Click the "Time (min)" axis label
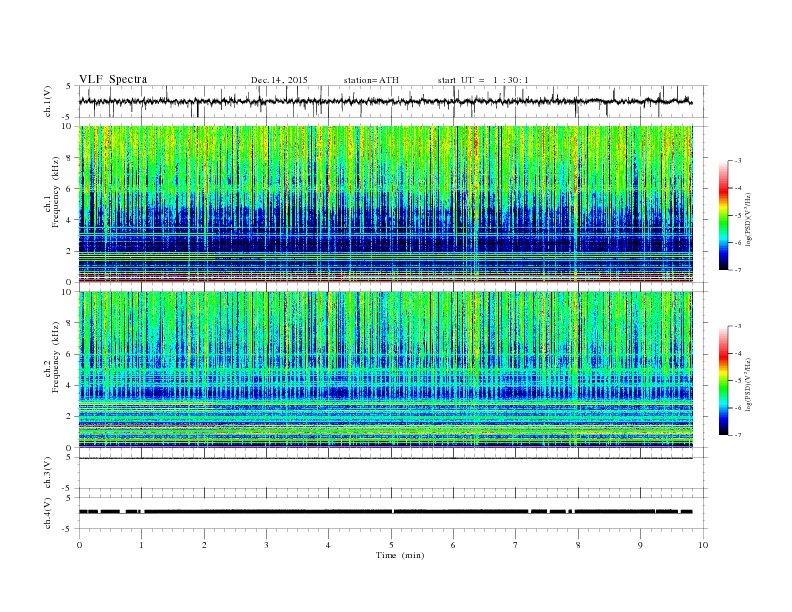Viewport: 792px width, 612px height. coord(400,555)
